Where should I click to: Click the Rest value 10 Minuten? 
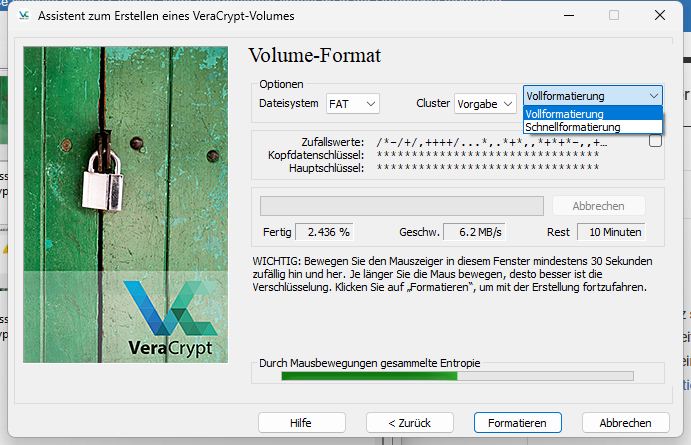tap(611, 232)
